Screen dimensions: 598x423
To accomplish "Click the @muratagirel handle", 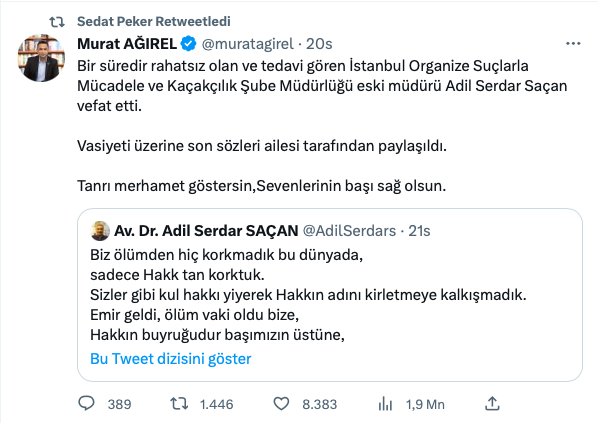I will 248,44.
